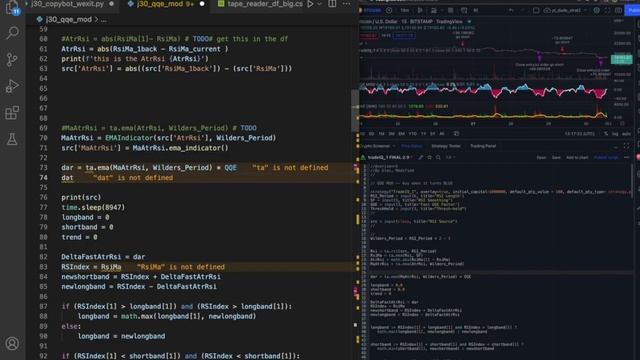
Task: Click Add to chart in Pine Editor
Action: click(x=577, y=158)
